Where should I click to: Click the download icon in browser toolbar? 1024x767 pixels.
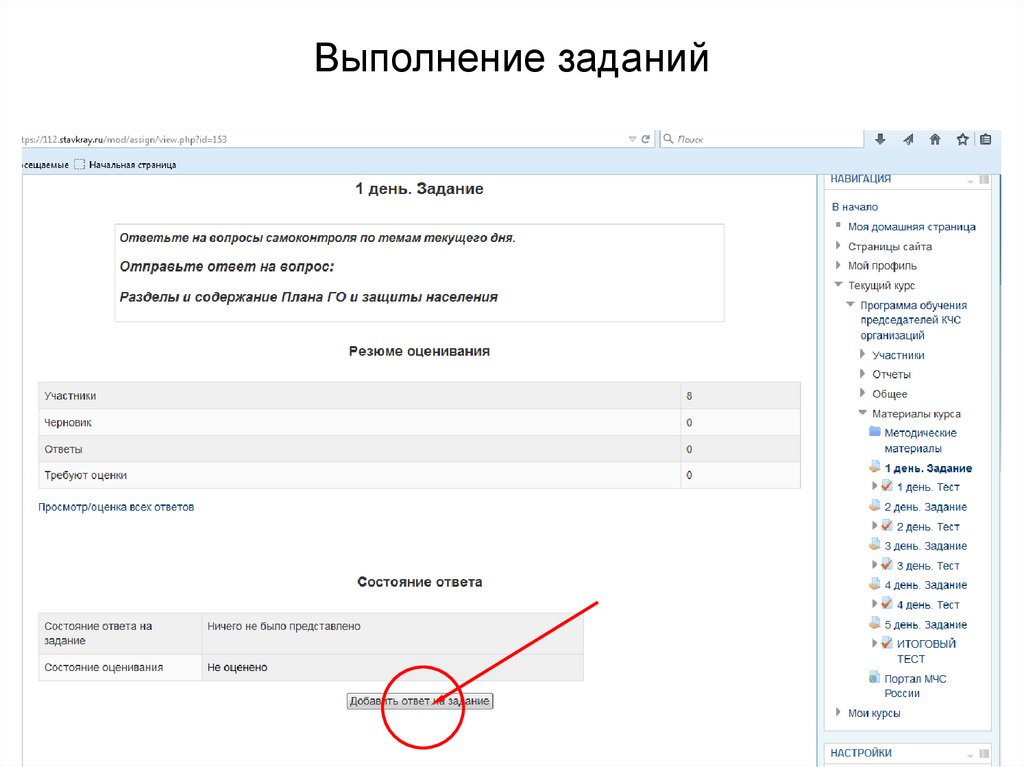pyautogui.click(x=879, y=139)
